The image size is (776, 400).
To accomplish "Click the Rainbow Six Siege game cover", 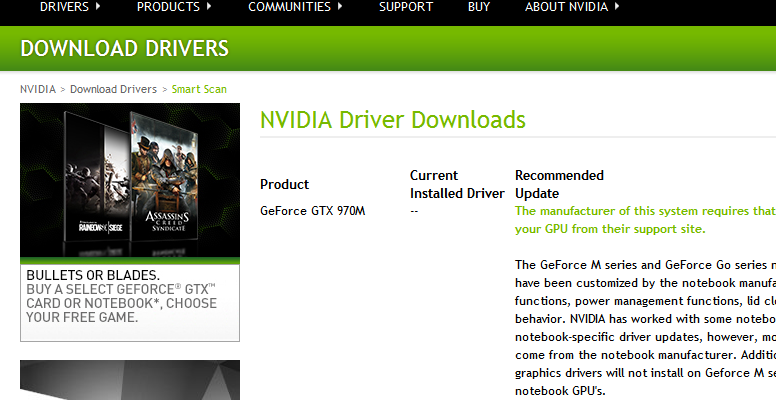I will [97, 177].
